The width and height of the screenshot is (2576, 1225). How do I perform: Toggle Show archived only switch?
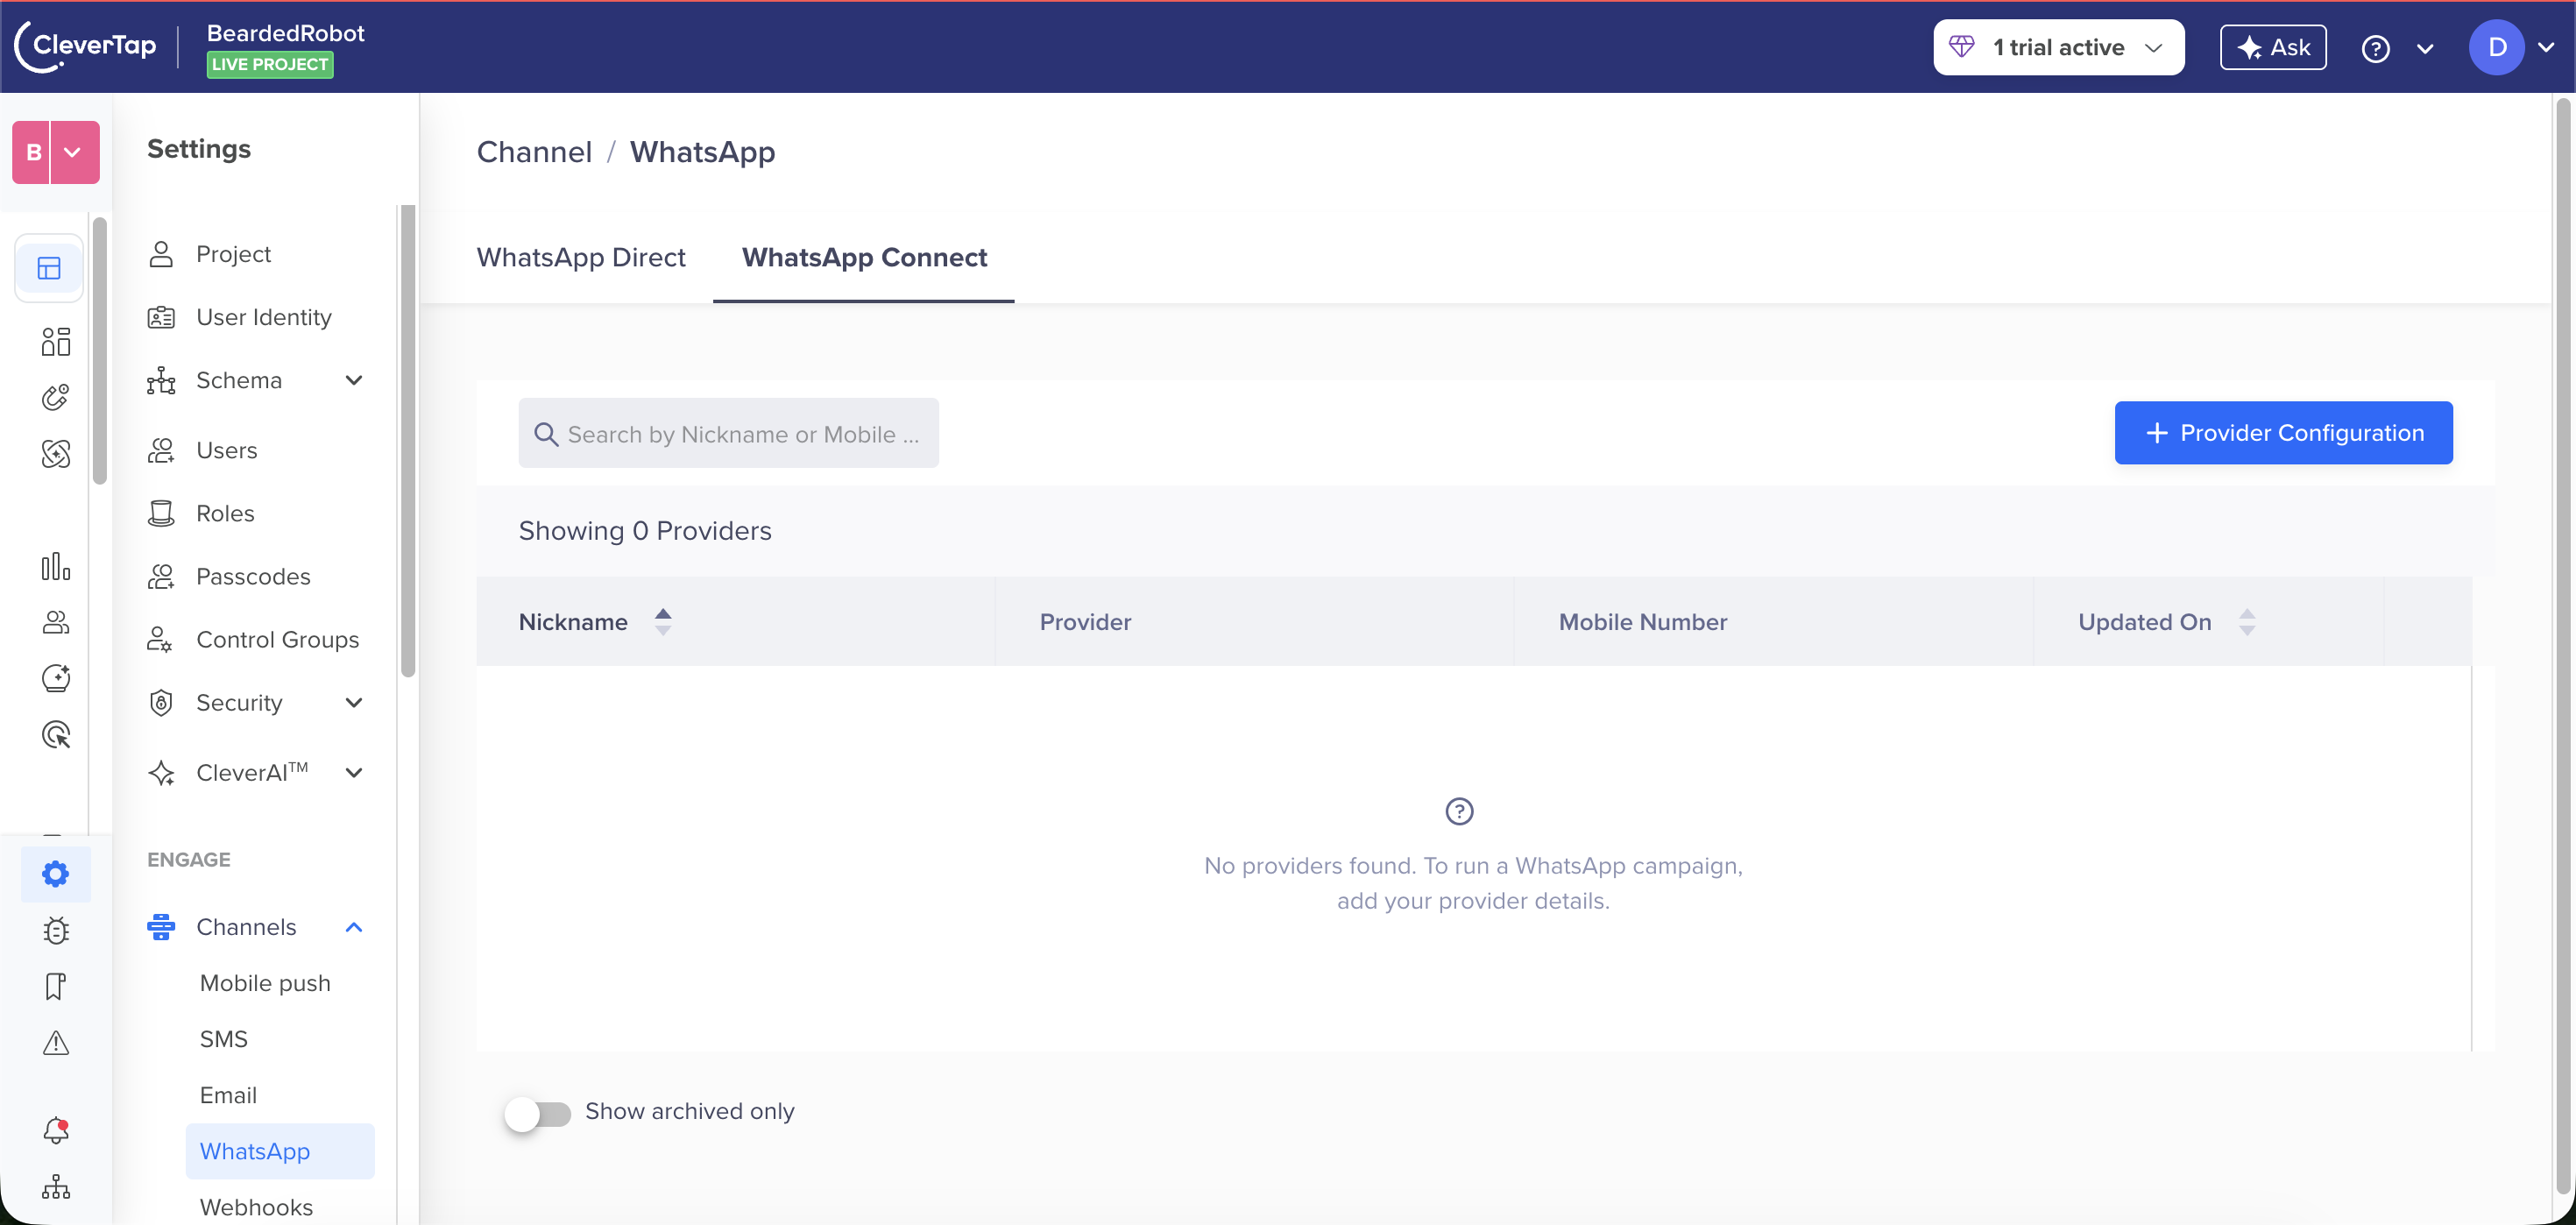537,1113
